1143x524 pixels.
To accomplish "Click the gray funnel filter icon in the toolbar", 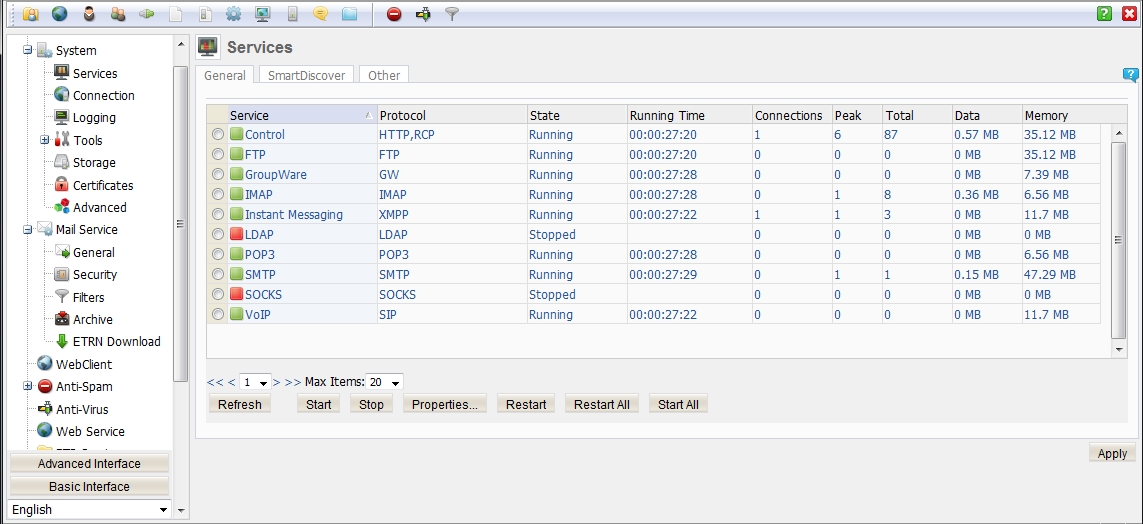I will 452,14.
